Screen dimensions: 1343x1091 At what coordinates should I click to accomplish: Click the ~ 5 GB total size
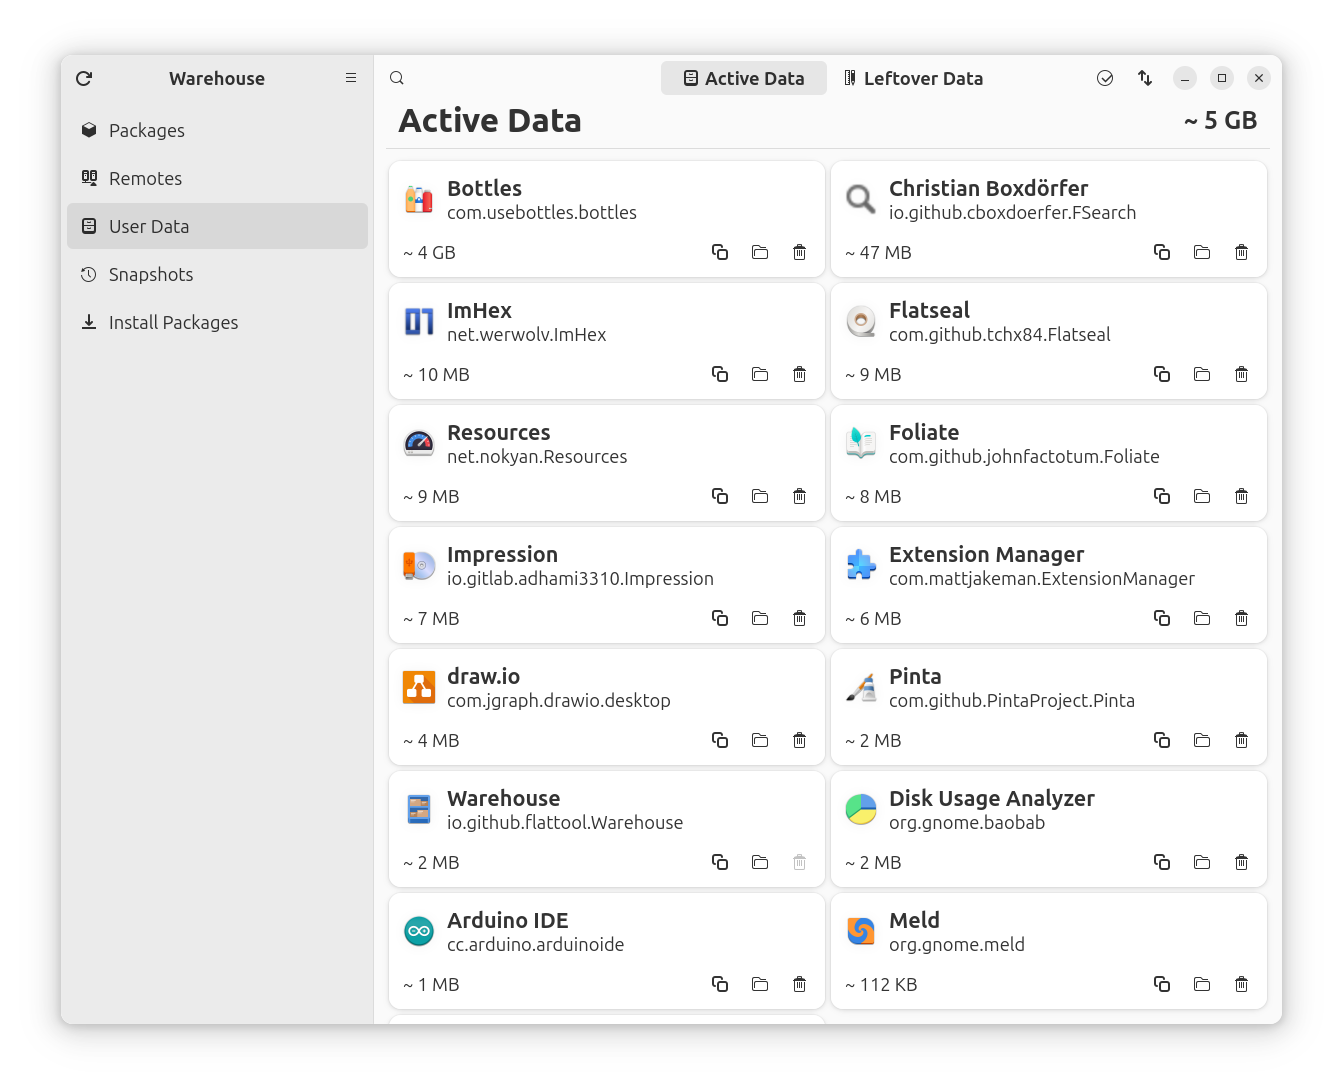pos(1220,120)
